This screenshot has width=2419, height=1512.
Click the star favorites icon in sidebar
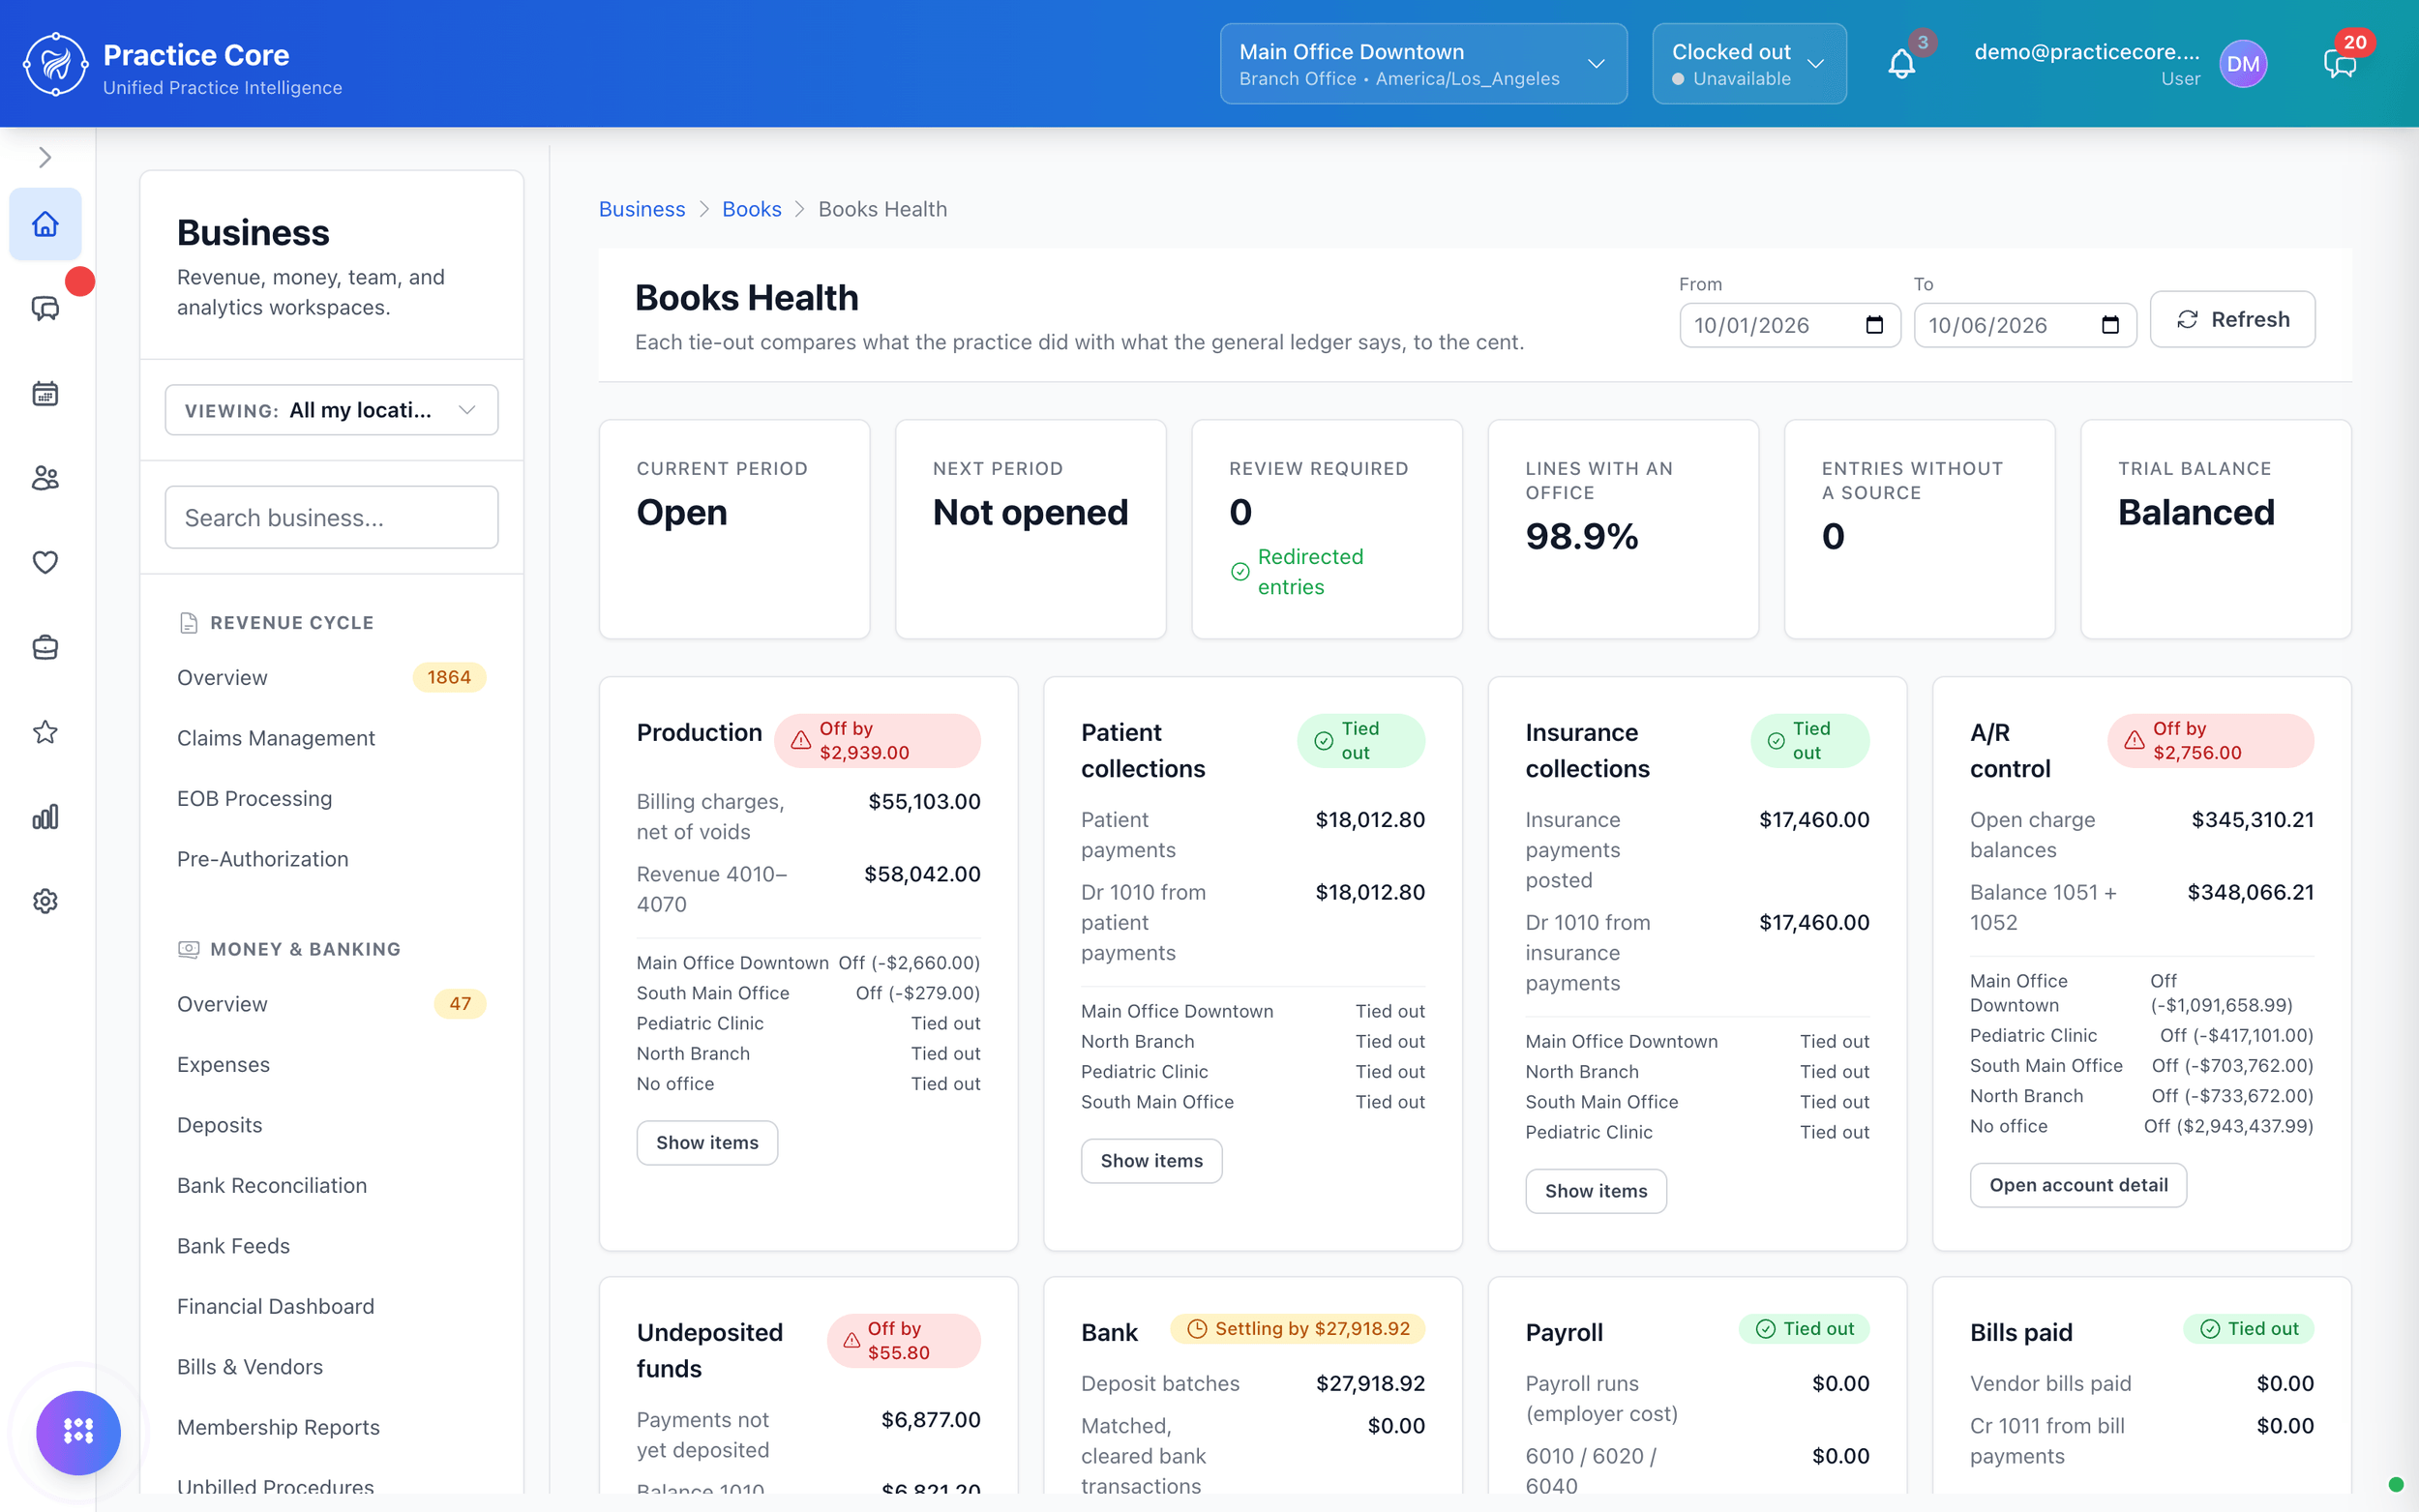click(x=45, y=732)
